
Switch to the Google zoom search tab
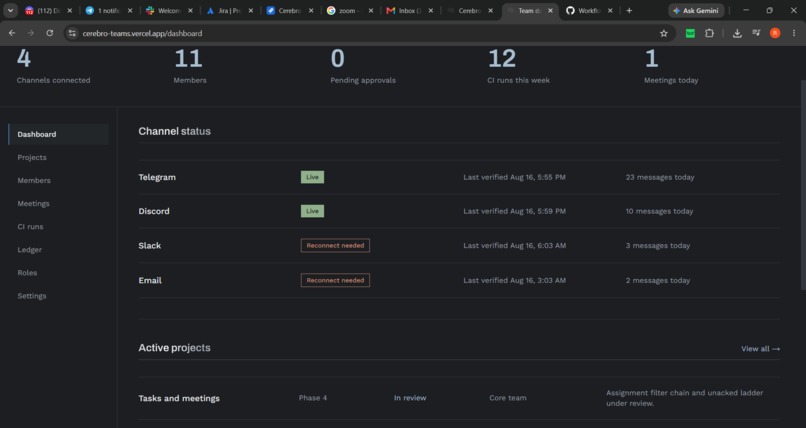click(x=349, y=10)
